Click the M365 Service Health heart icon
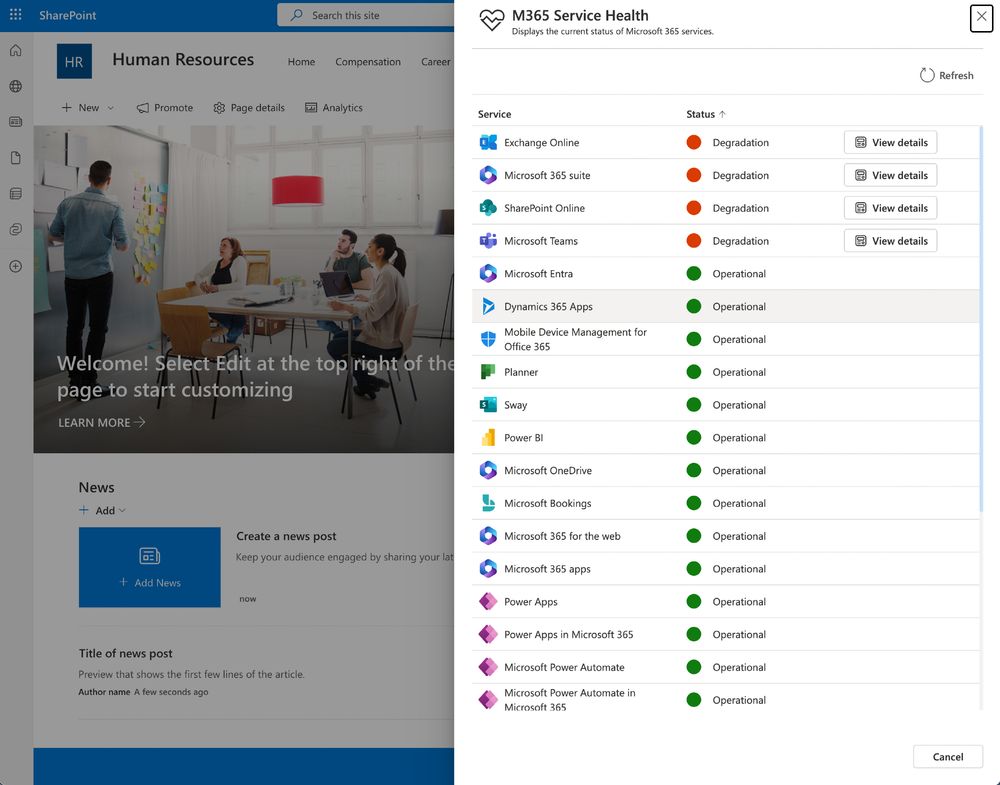Image resolution: width=1000 pixels, height=785 pixels. tap(492, 20)
